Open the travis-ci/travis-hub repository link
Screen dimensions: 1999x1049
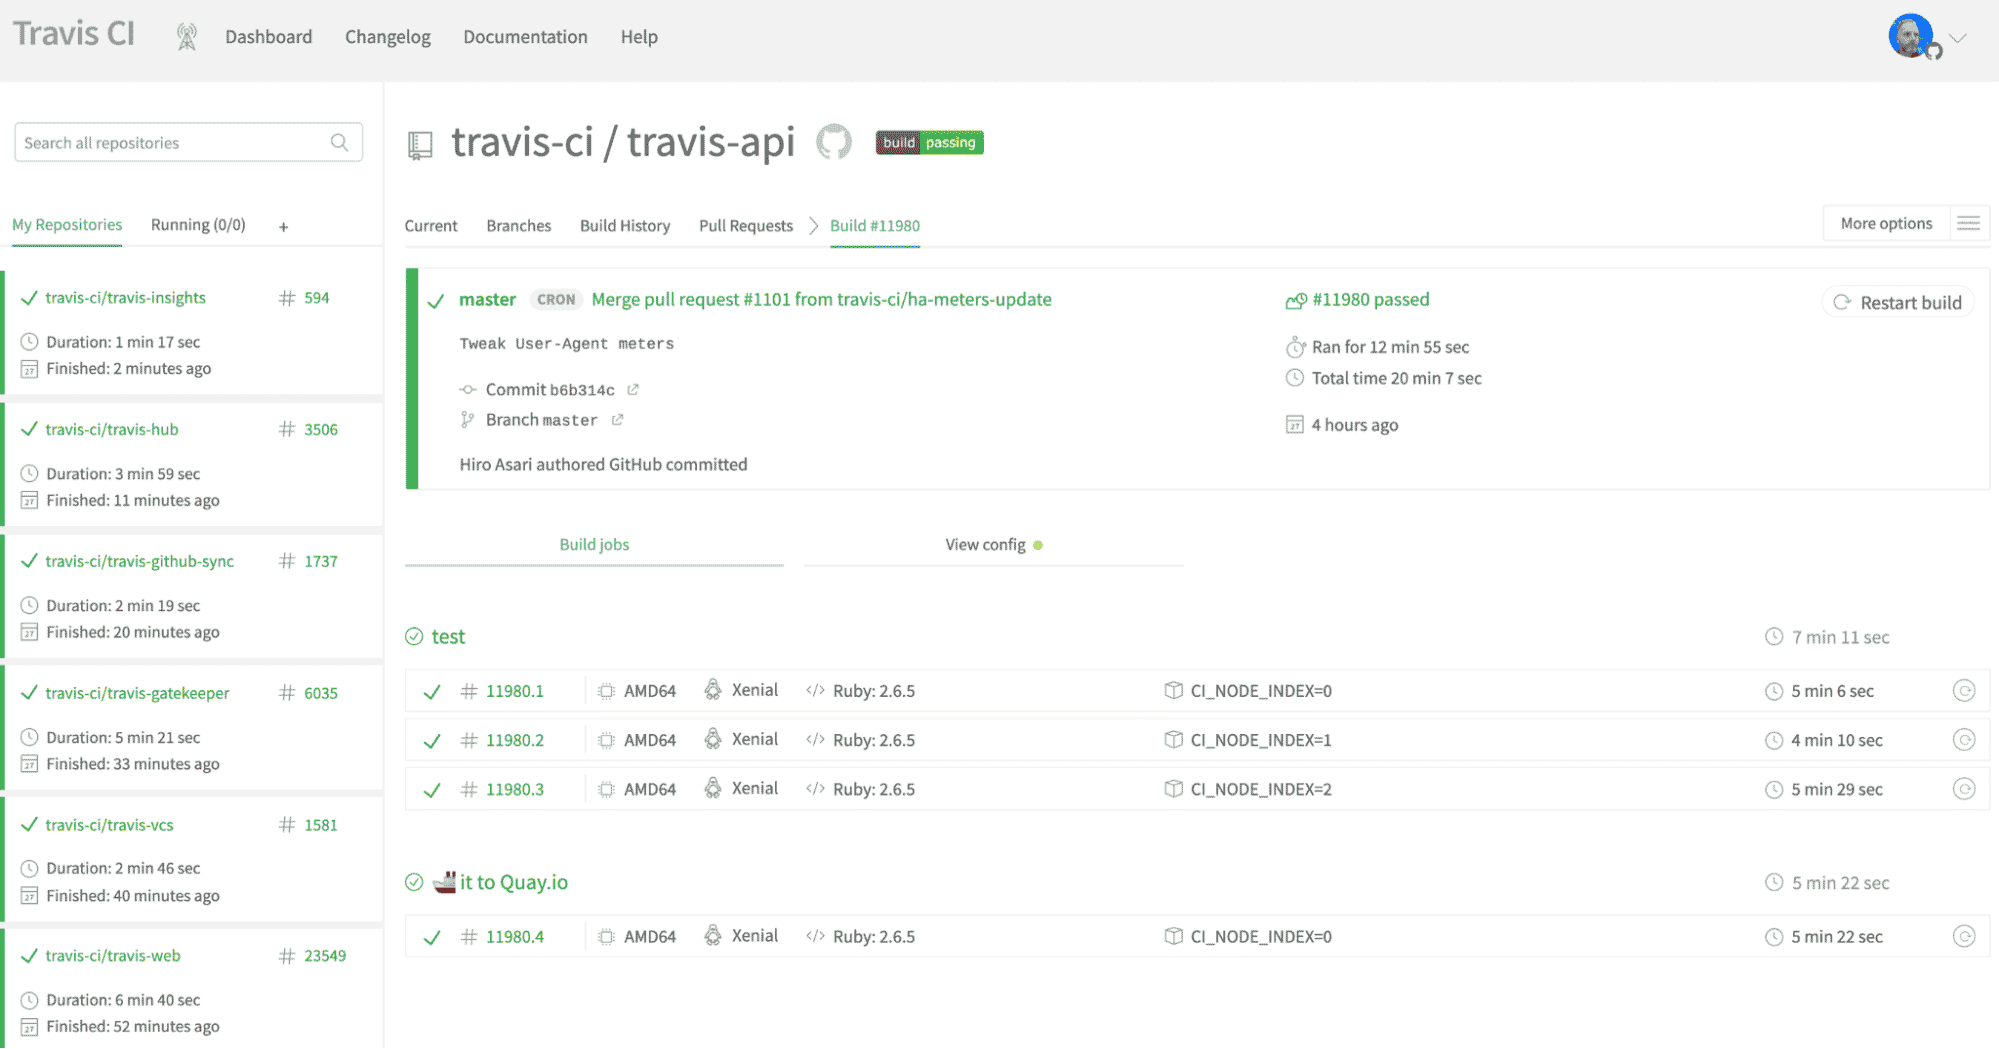[112, 430]
